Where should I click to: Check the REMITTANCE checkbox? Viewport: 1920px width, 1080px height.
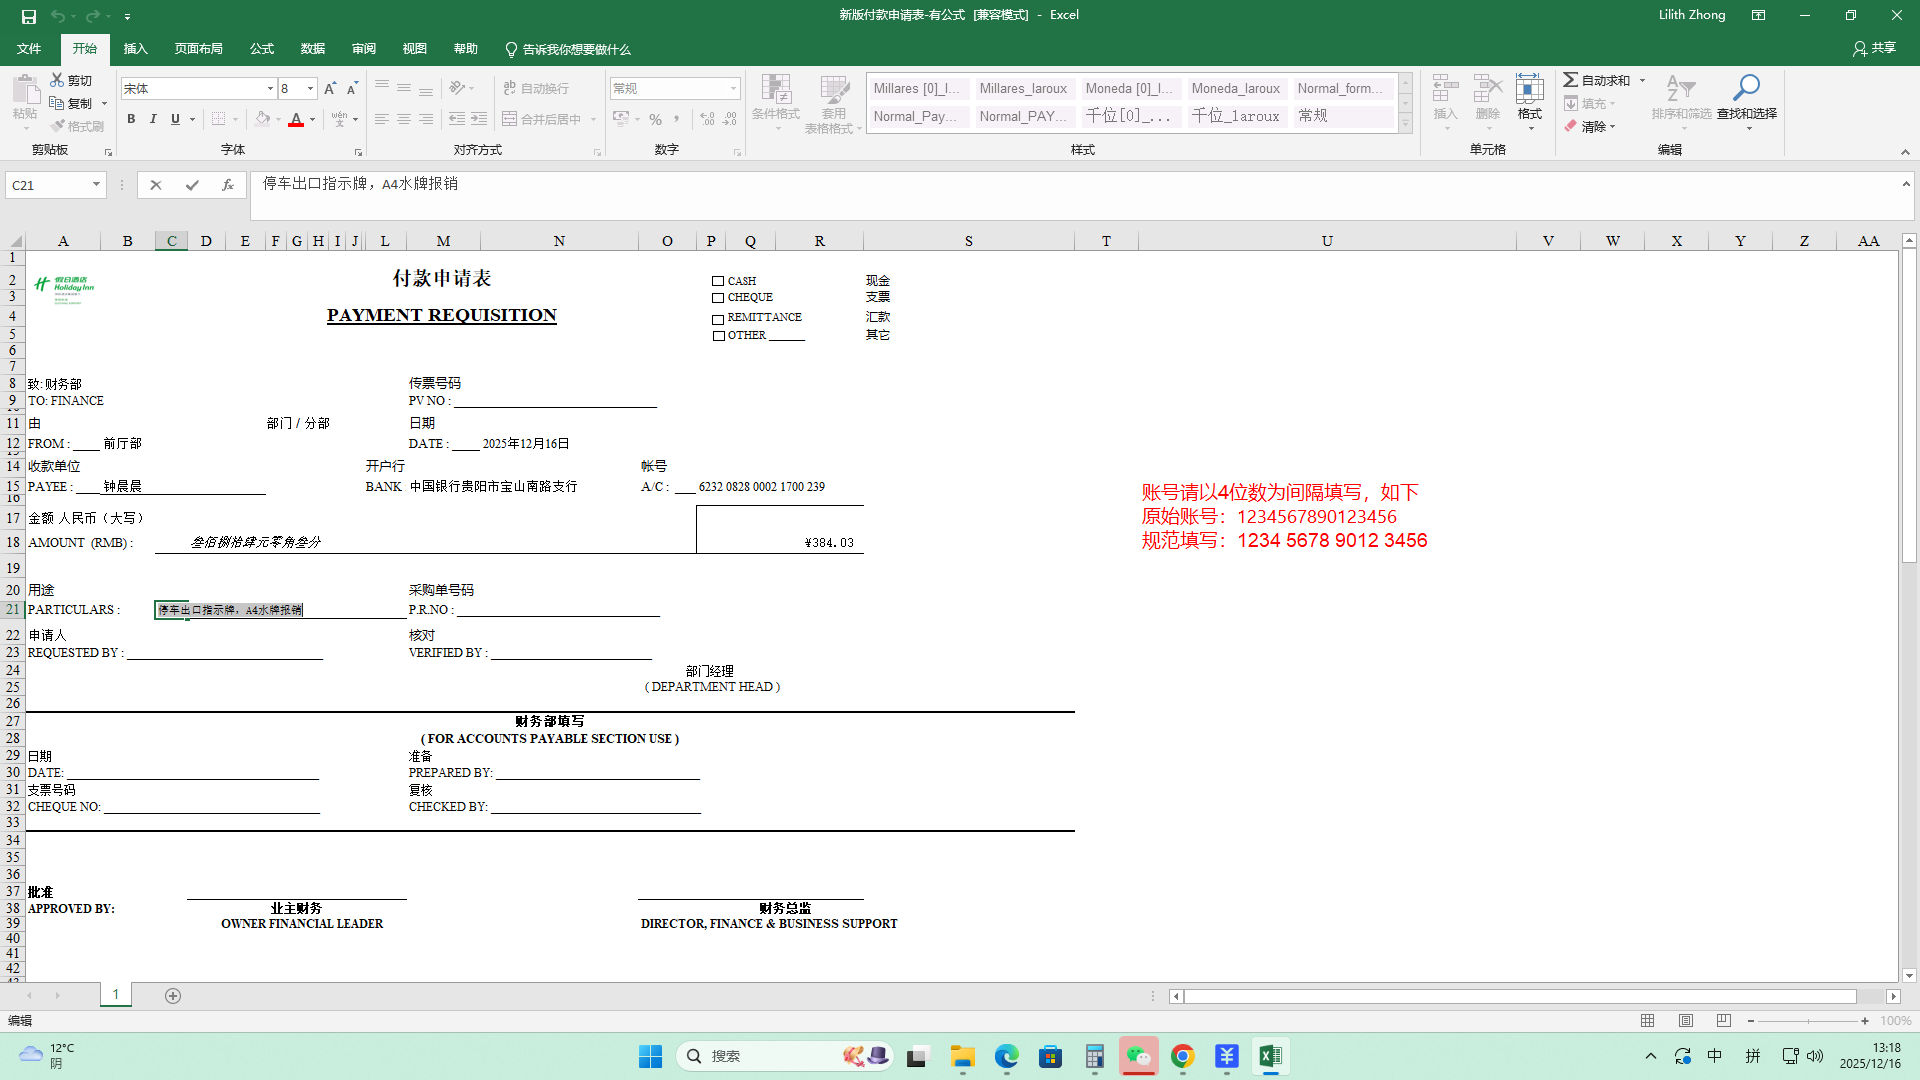point(718,319)
